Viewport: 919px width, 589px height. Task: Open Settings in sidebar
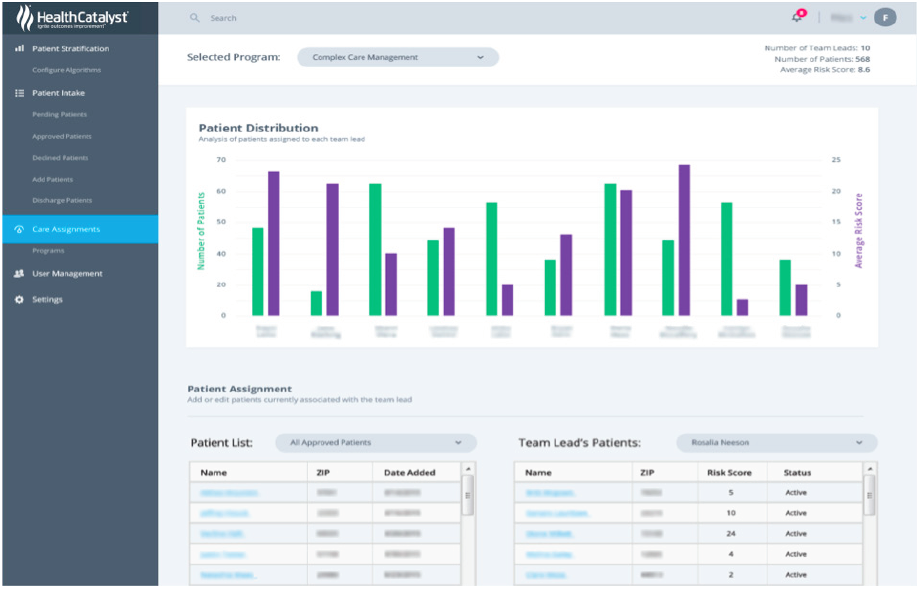click(x=47, y=299)
